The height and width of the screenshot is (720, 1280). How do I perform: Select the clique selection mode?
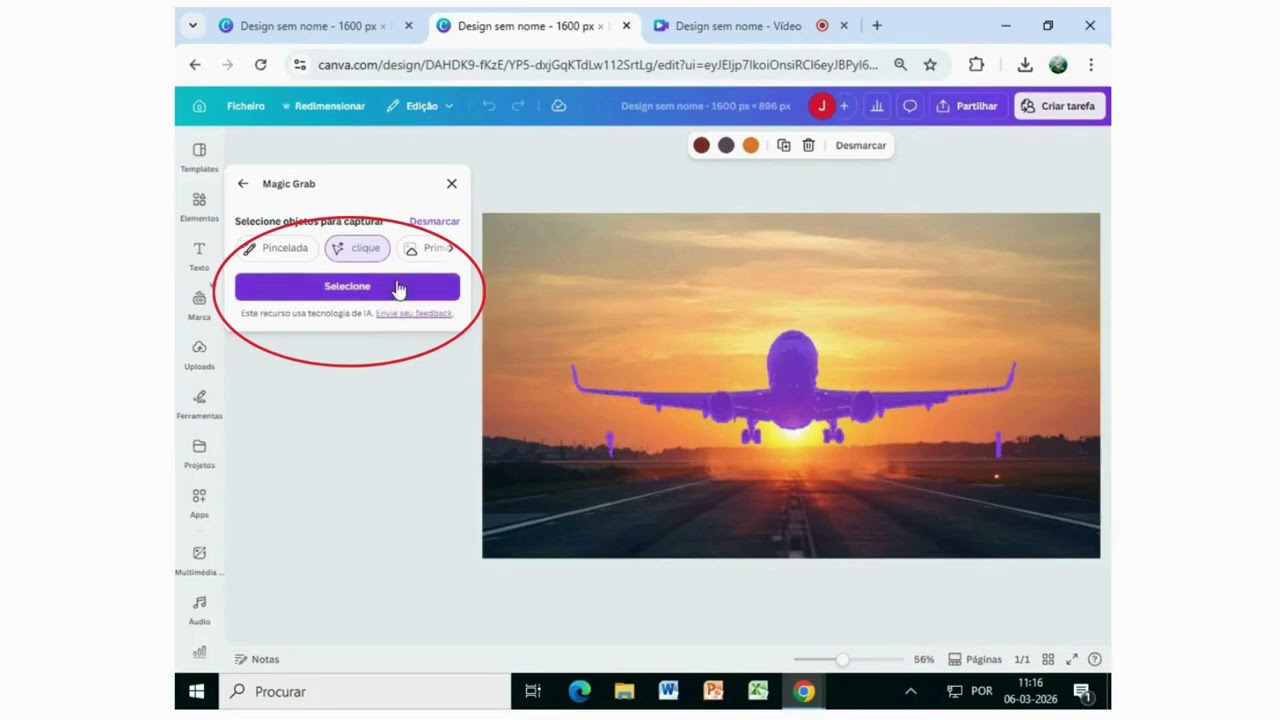tap(357, 248)
